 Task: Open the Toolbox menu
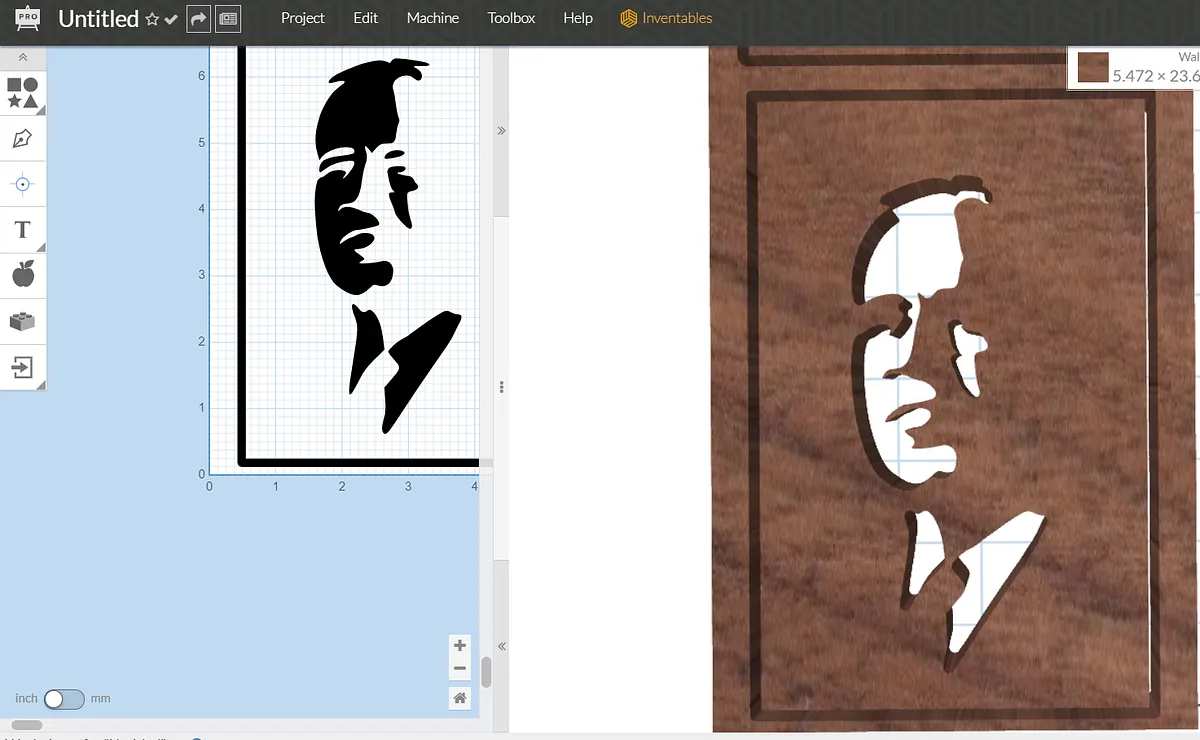click(511, 18)
